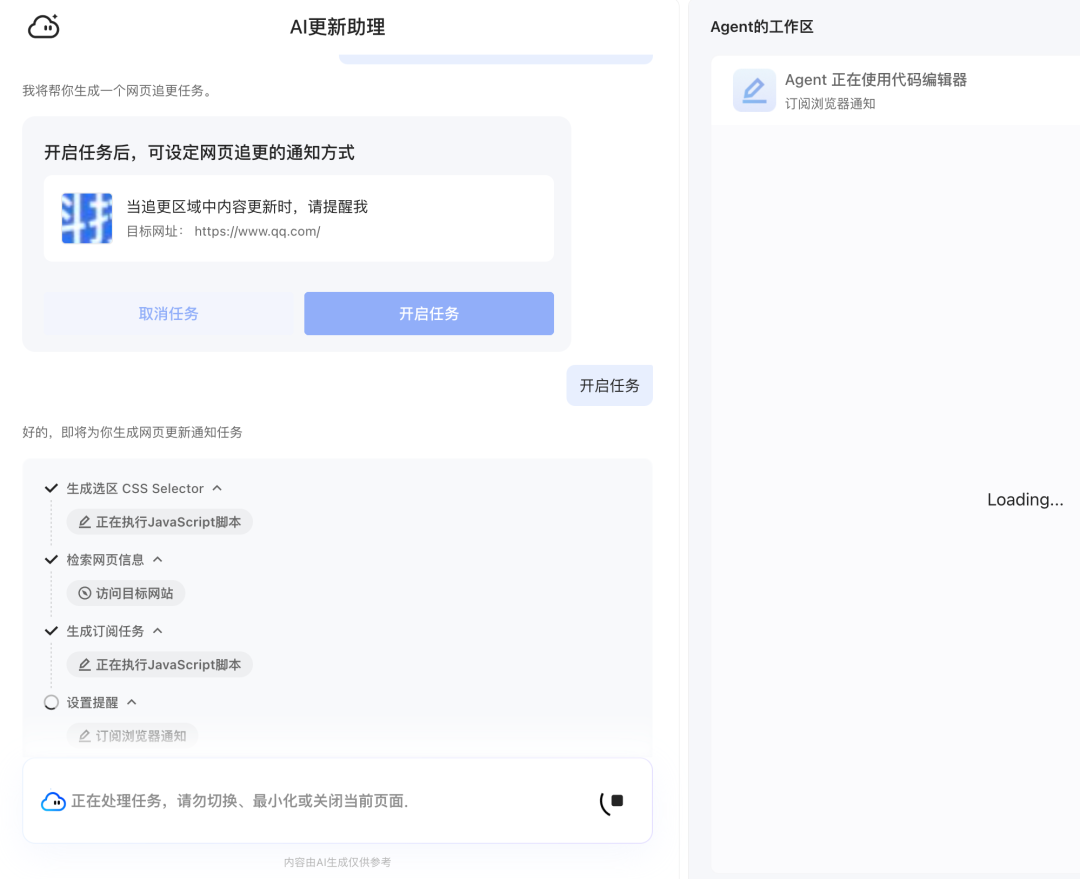Collapse the 检索网页信息 step

(157, 560)
